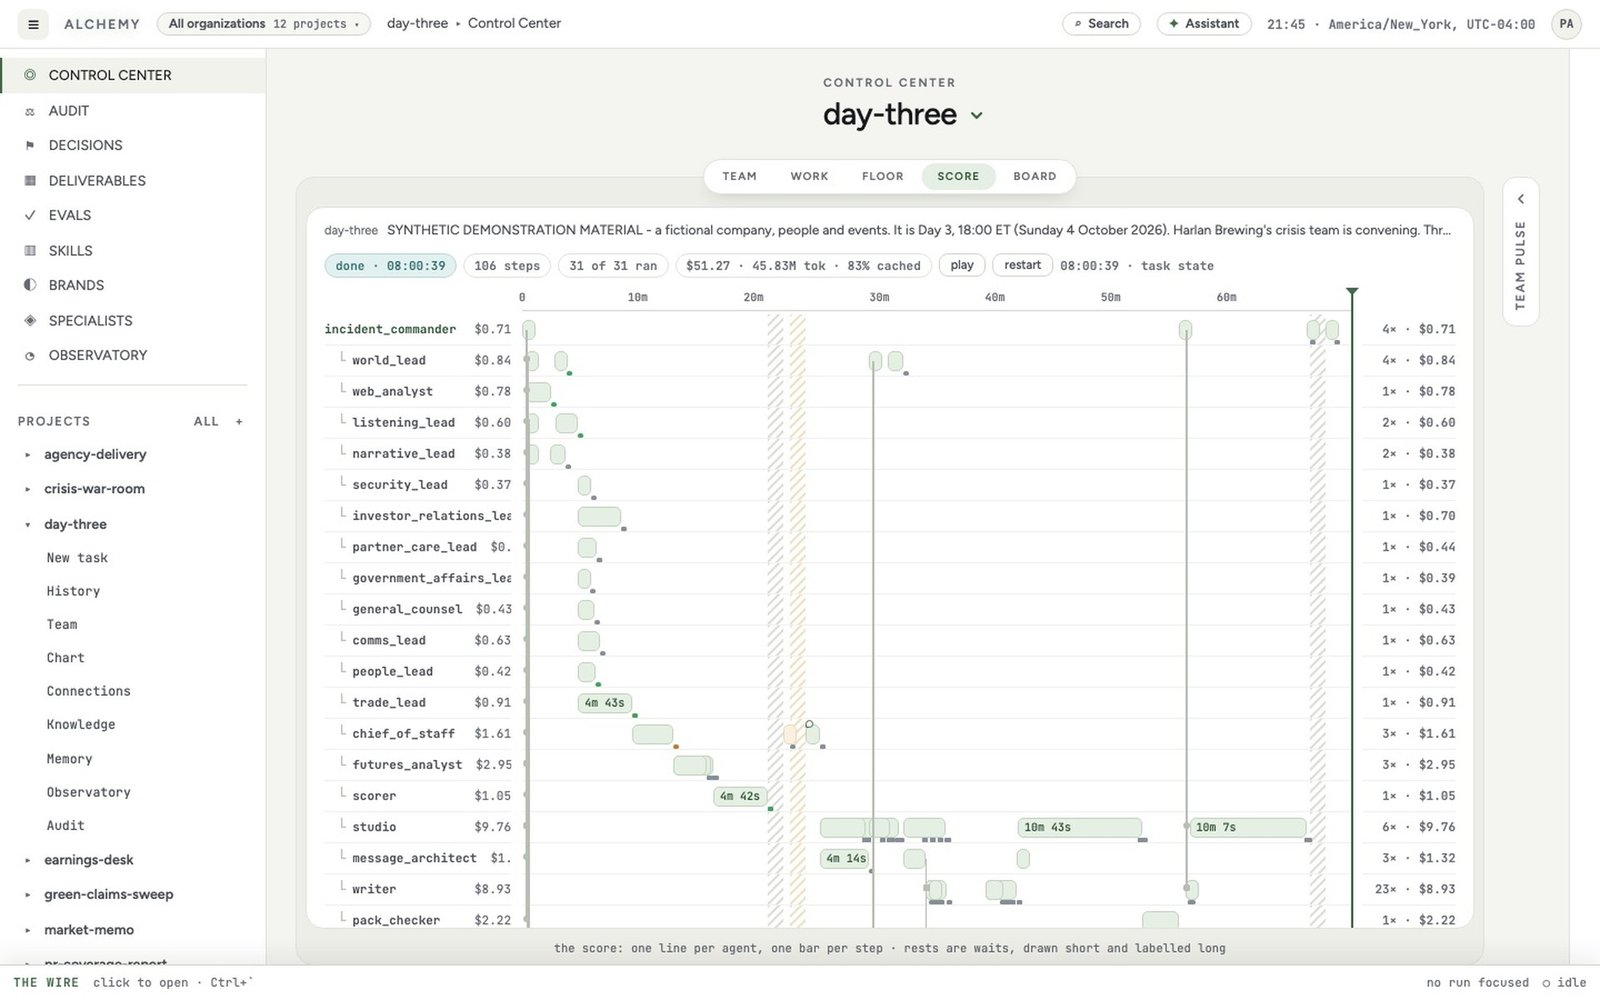This screenshot has width=1600, height=1000.
Task: Expand the agency-delivery project
Action: point(27,455)
